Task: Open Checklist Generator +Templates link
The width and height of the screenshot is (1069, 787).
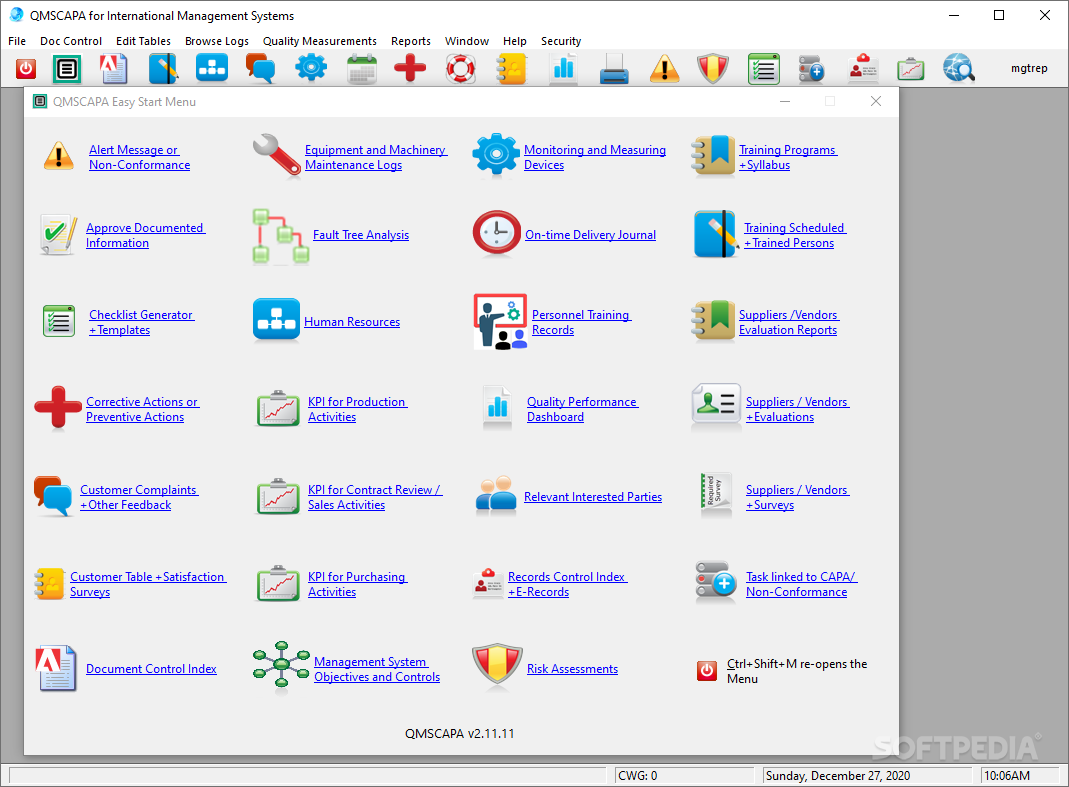Action: [141, 323]
